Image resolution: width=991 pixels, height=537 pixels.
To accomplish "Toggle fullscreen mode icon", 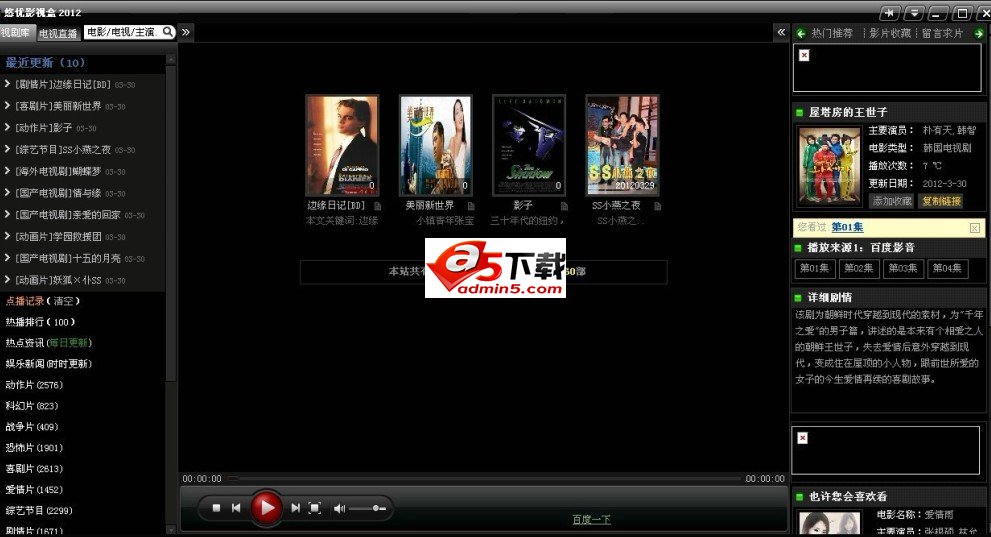I will [315, 508].
